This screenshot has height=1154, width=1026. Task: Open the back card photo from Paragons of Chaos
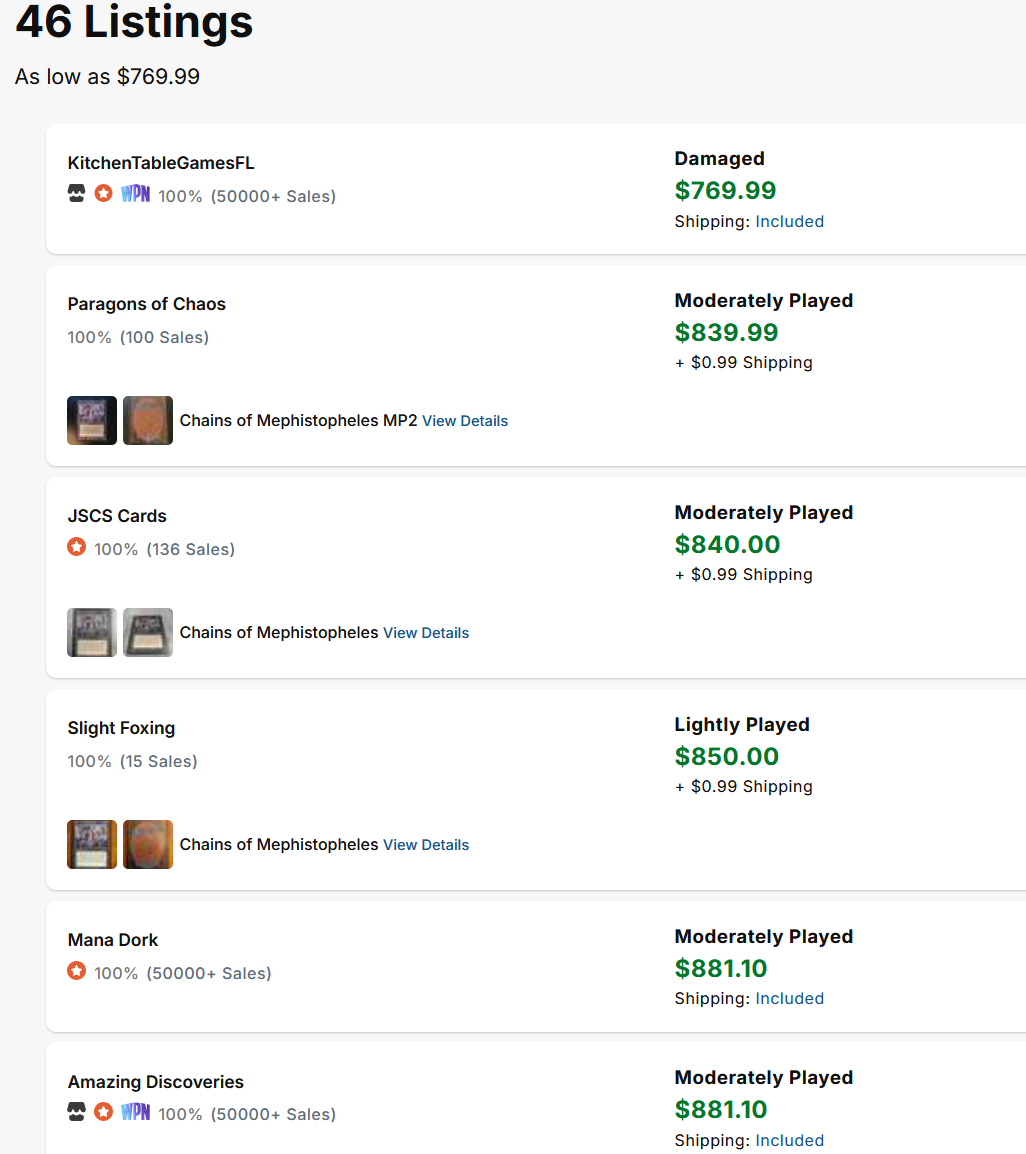pyautogui.click(x=148, y=420)
